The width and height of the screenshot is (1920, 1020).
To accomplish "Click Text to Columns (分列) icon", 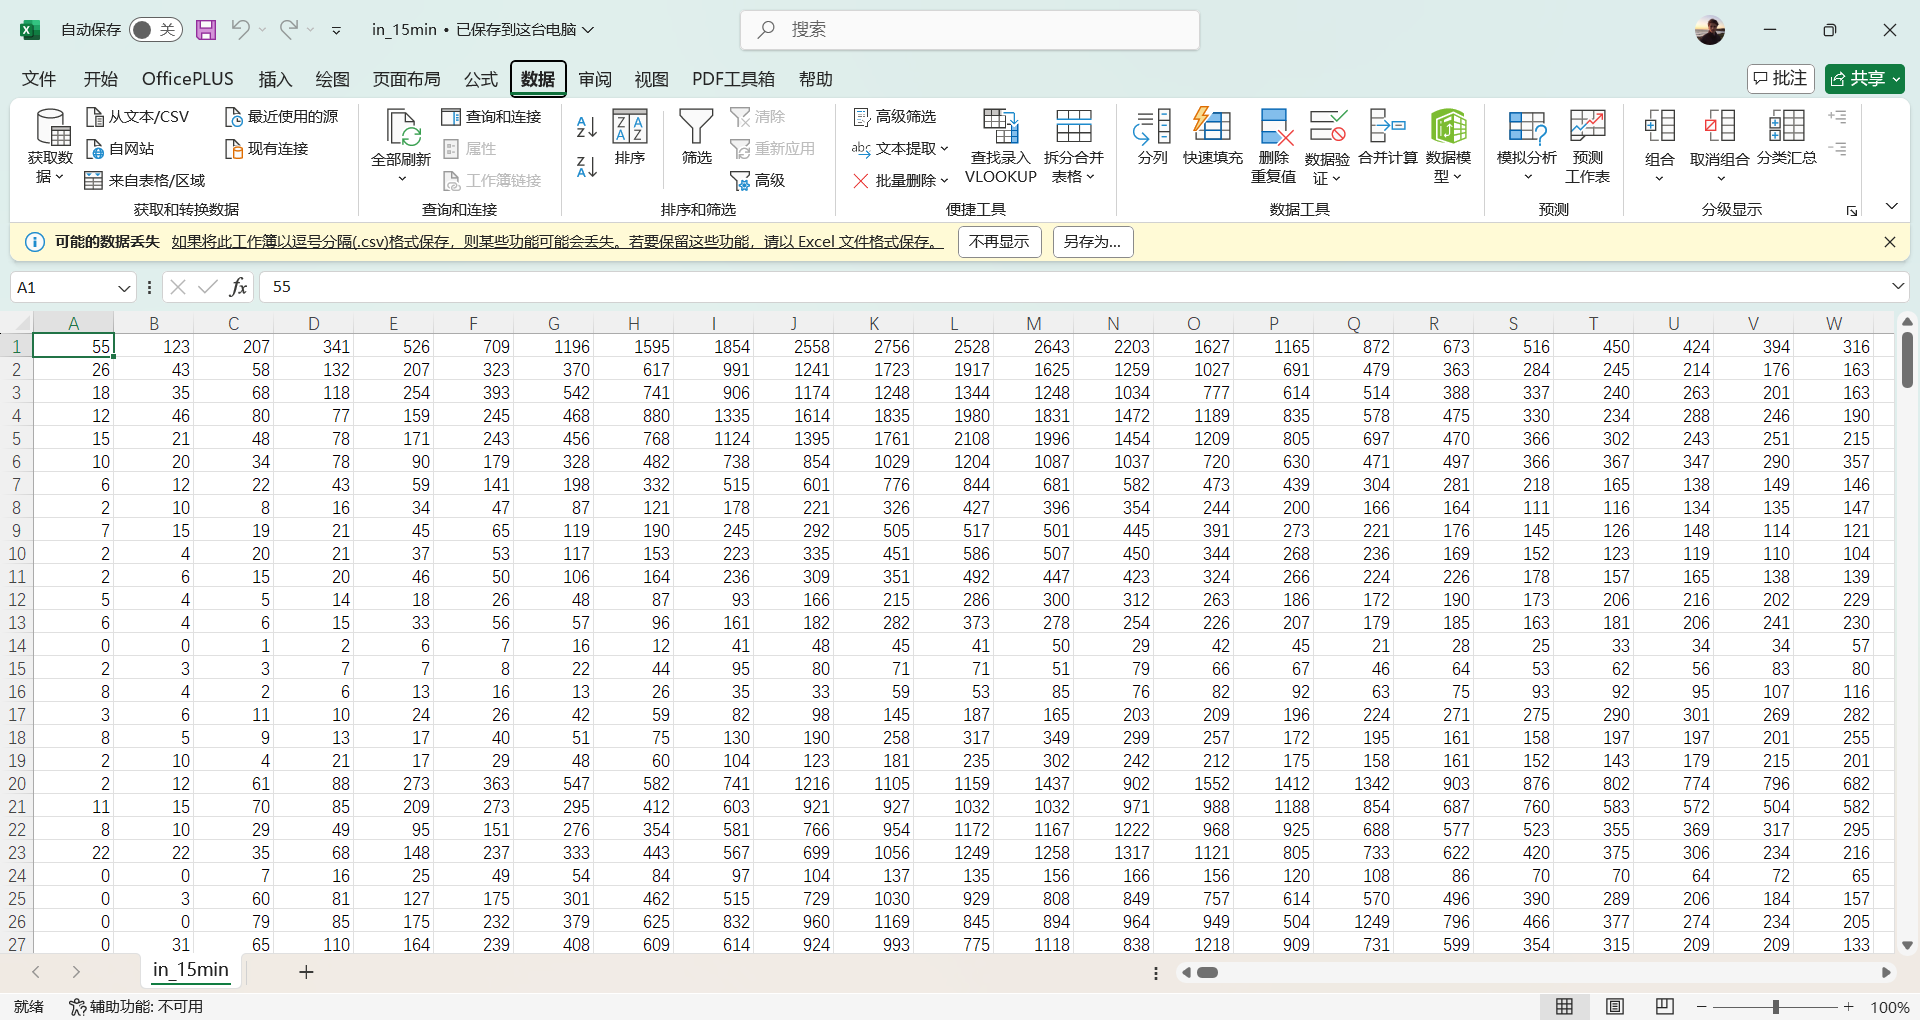I will (1153, 137).
